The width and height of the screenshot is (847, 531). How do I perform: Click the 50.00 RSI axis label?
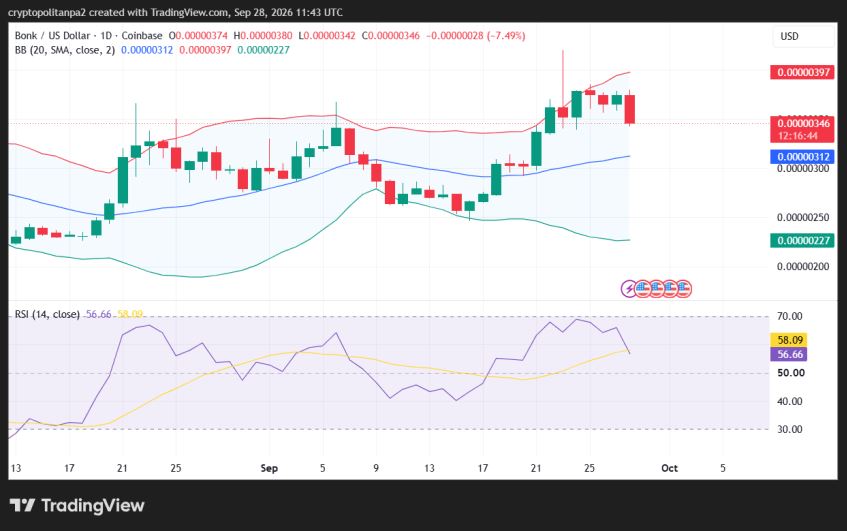click(x=791, y=373)
